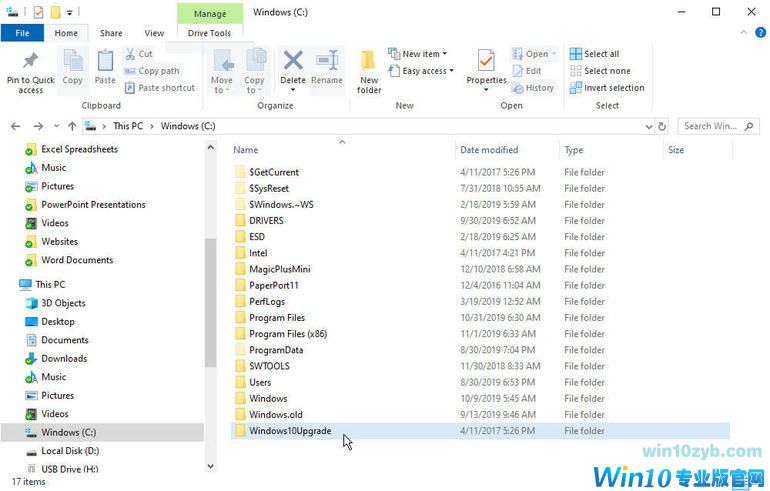Create a New folder
The height and width of the screenshot is (491, 770).
[x=368, y=71]
